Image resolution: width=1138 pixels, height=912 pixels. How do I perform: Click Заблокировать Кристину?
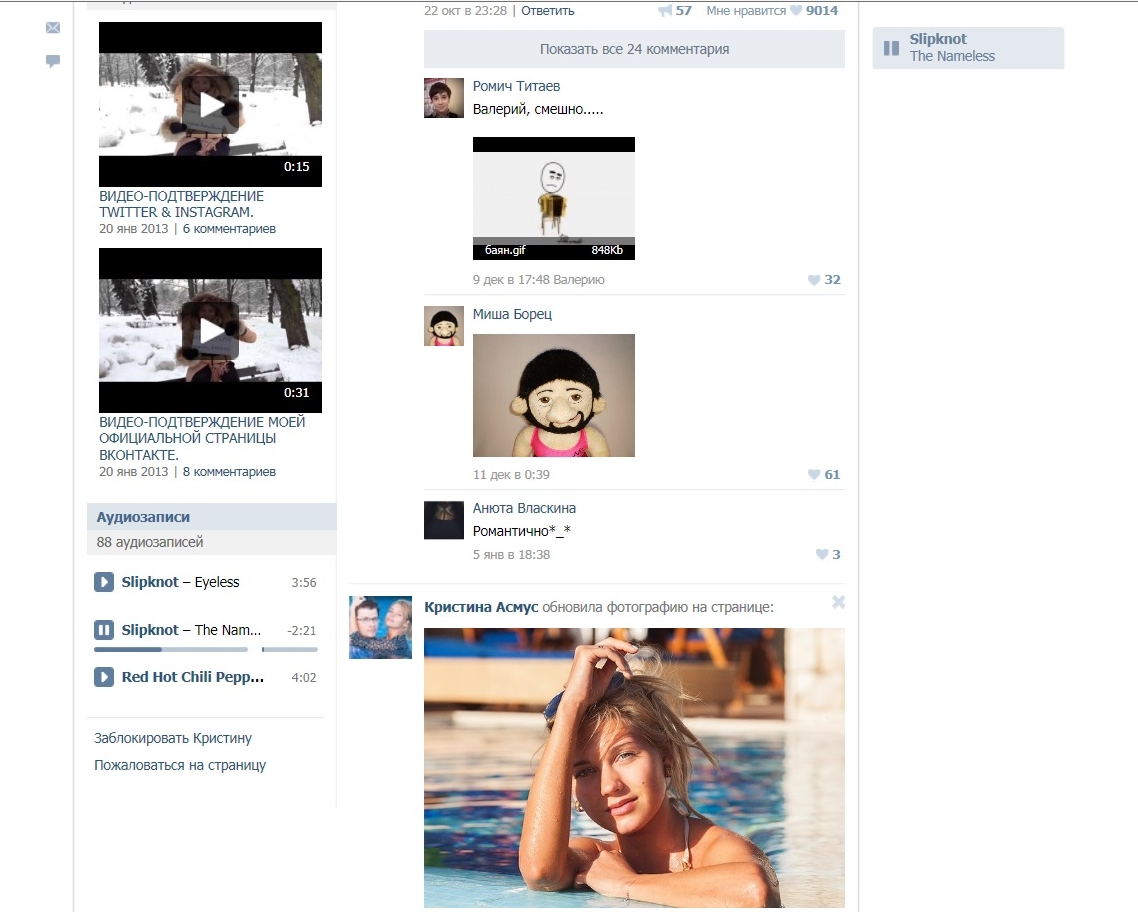pos(173,738)
